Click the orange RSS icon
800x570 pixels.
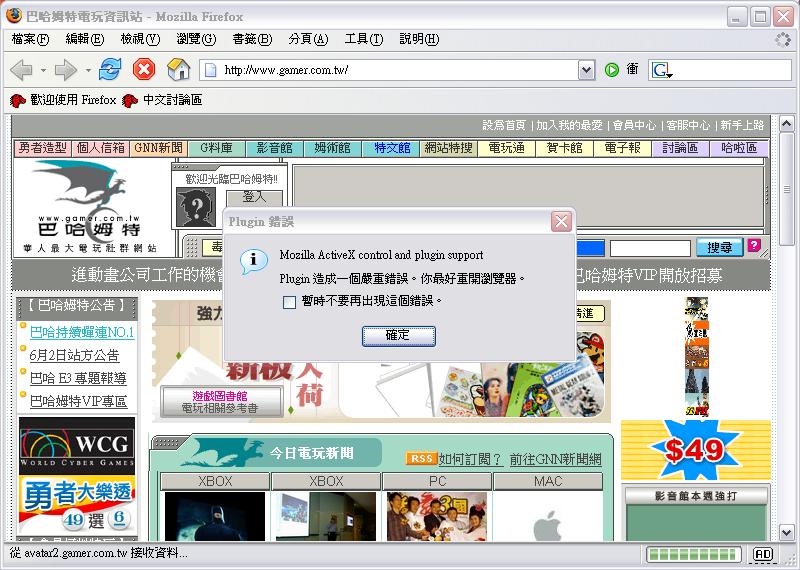(x=421, y=458)
